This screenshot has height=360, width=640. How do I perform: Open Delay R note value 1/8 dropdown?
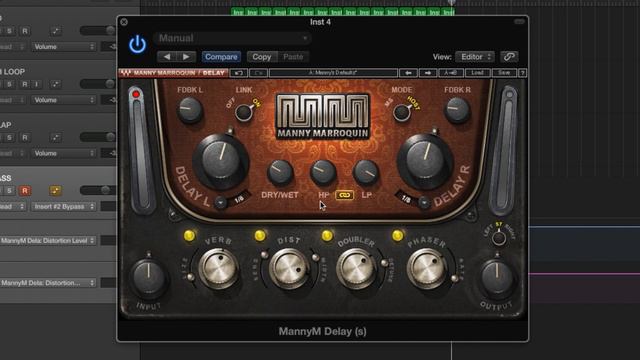(424, 202)
